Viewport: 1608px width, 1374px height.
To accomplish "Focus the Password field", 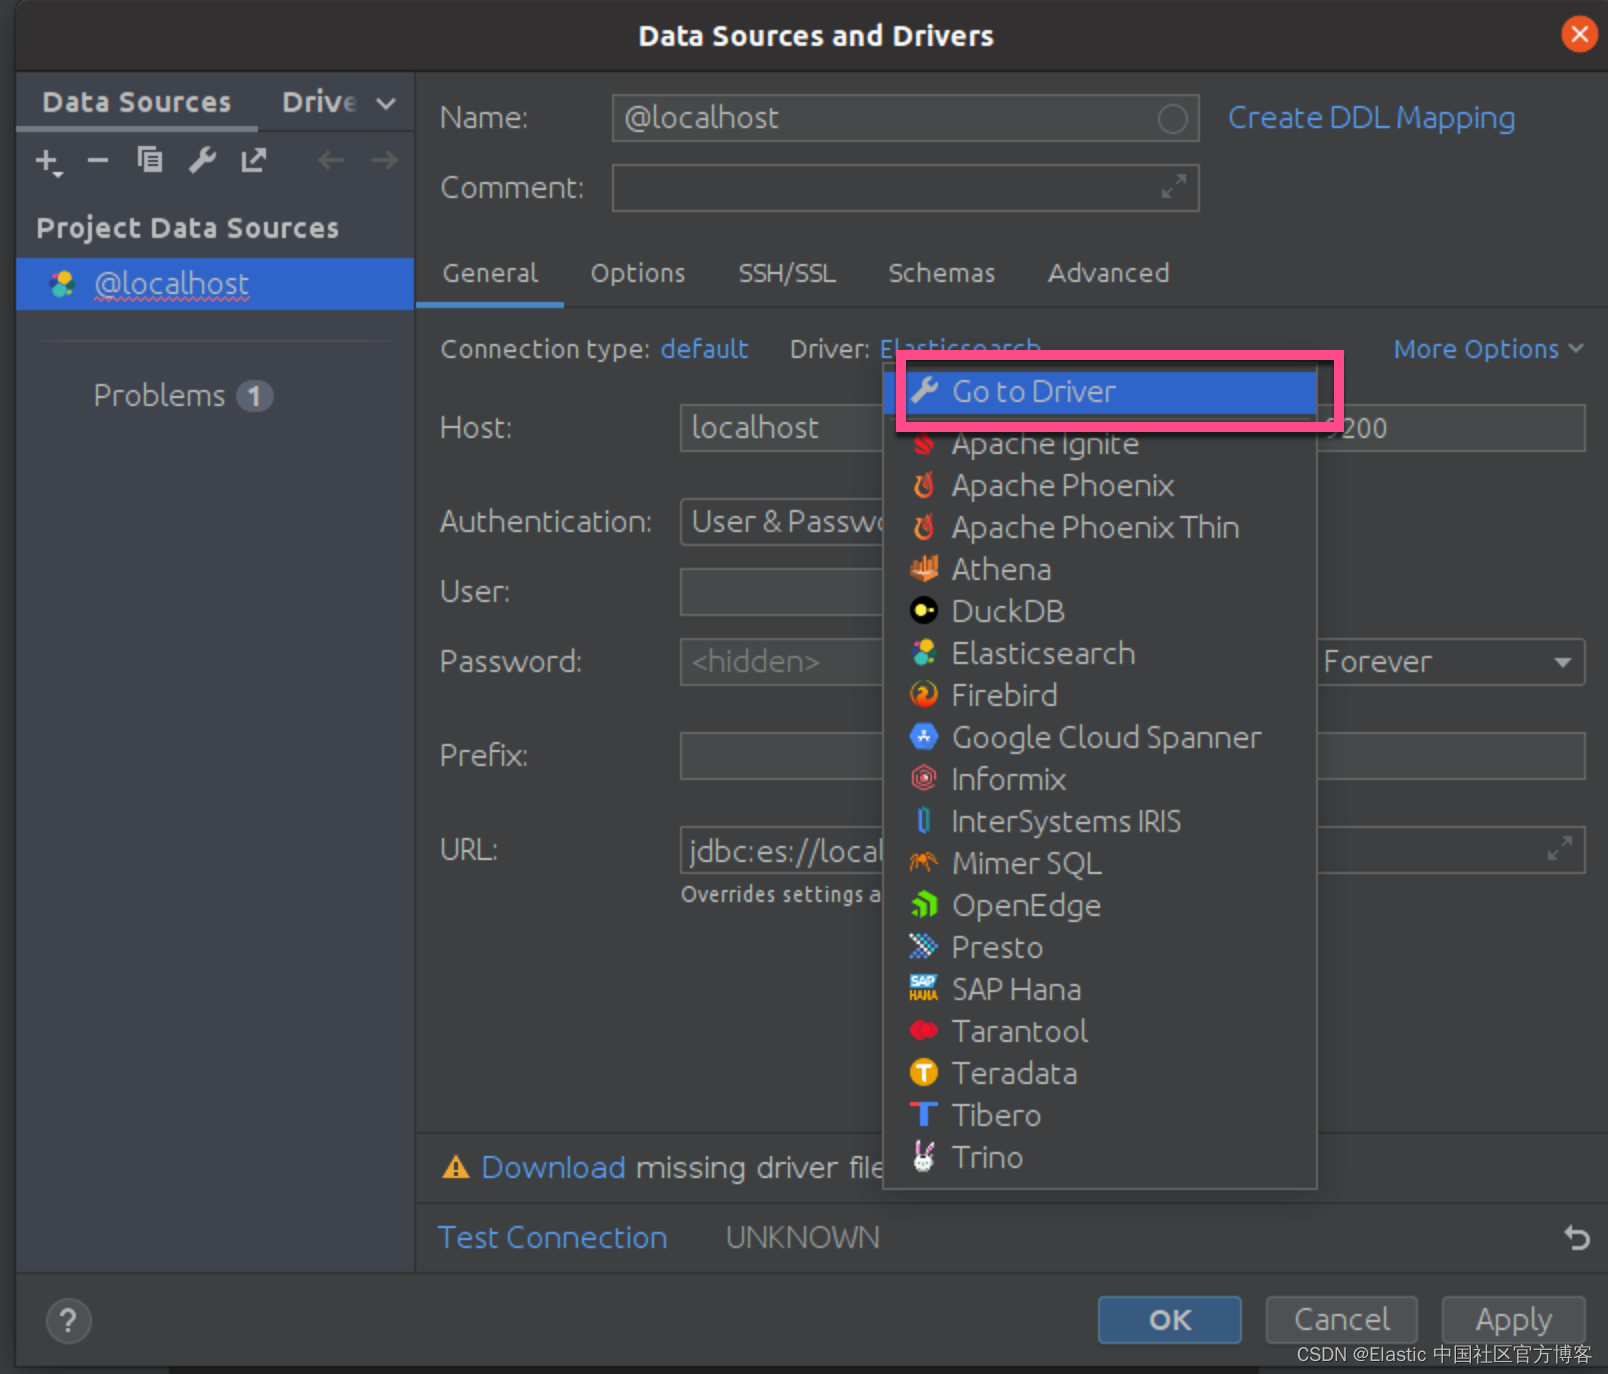I will pos(782,662).
